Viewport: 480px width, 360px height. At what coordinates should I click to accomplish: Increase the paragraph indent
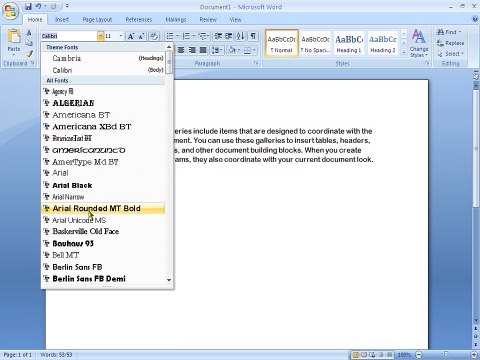point(229,36)
